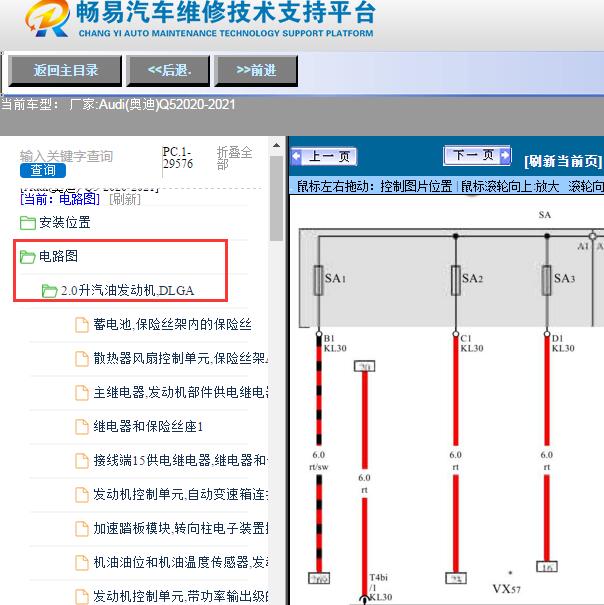
Task: Click the 6.0 rt/sw wire label
Action: (x=318, y=461)
